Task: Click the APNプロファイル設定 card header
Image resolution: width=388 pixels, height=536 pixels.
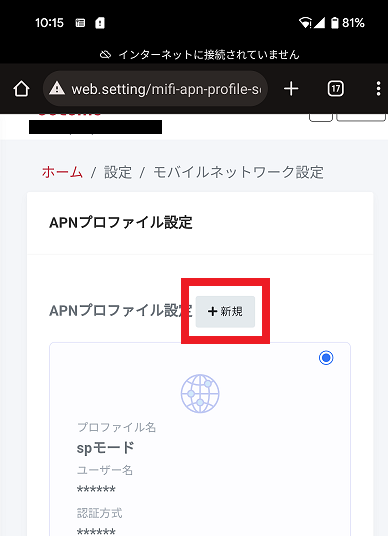Action: (121, 223)
